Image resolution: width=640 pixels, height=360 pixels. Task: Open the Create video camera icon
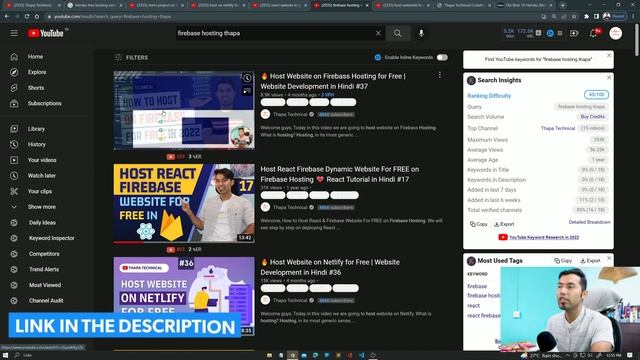tap(574, 33)
